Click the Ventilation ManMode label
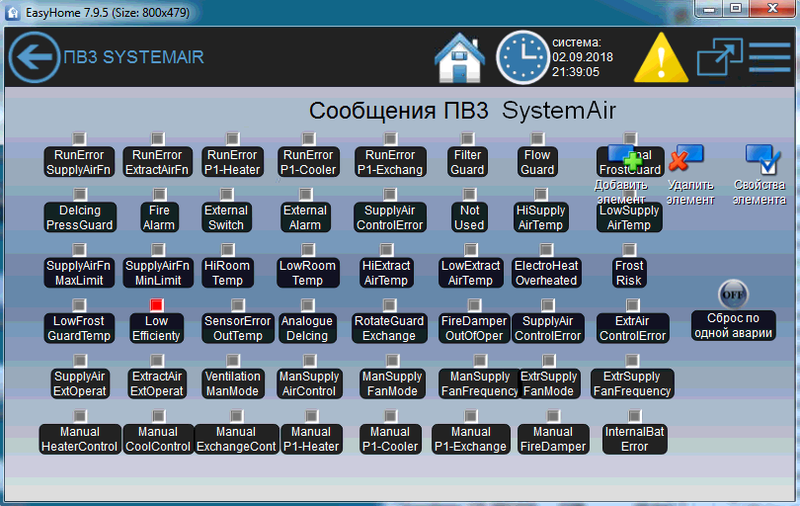This screenshot has width=800, height=506. [x=233, y=384]
